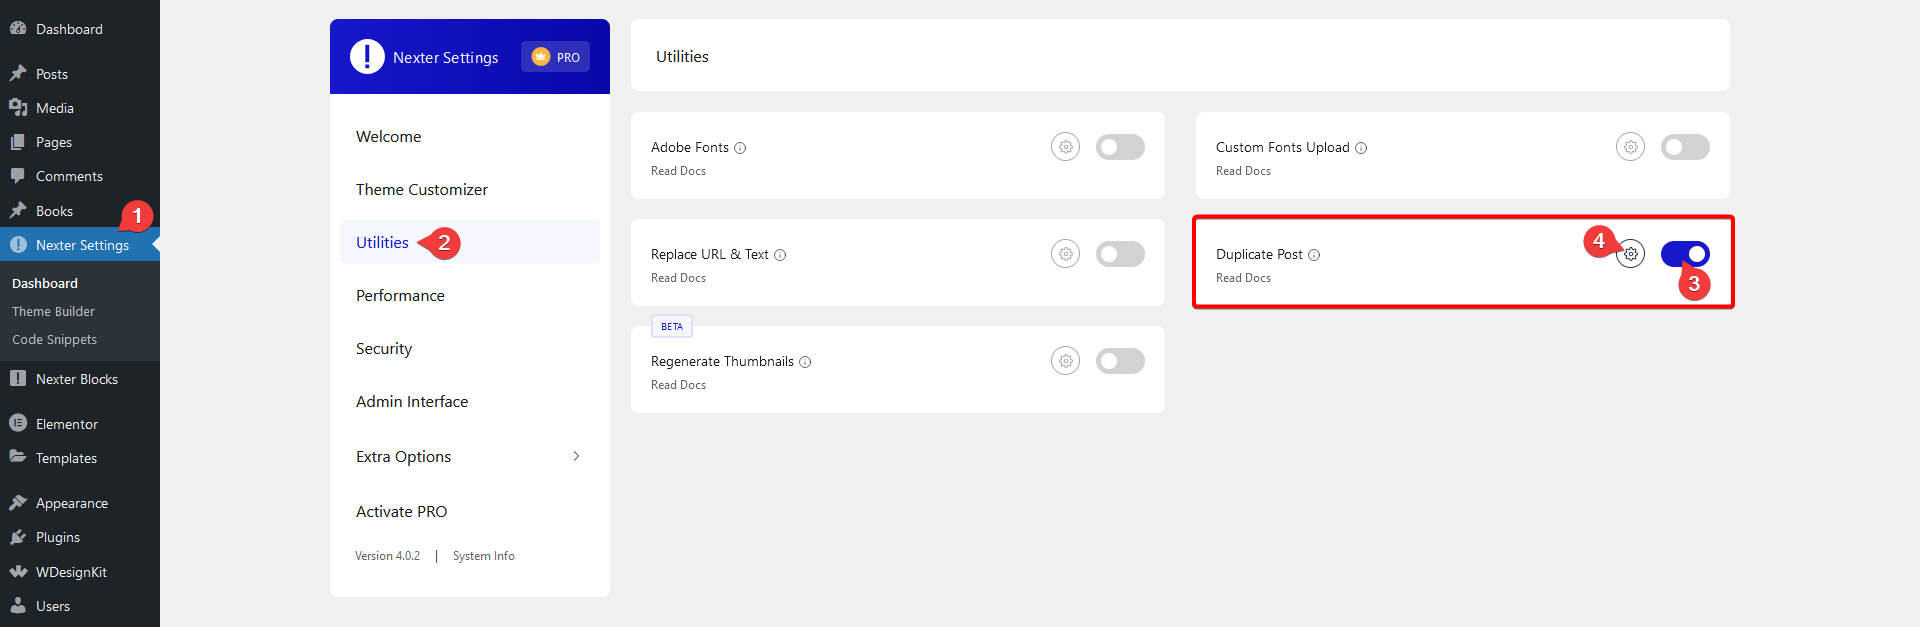Enable the Regenerate Thumbnails toggle

point(1120,361)
